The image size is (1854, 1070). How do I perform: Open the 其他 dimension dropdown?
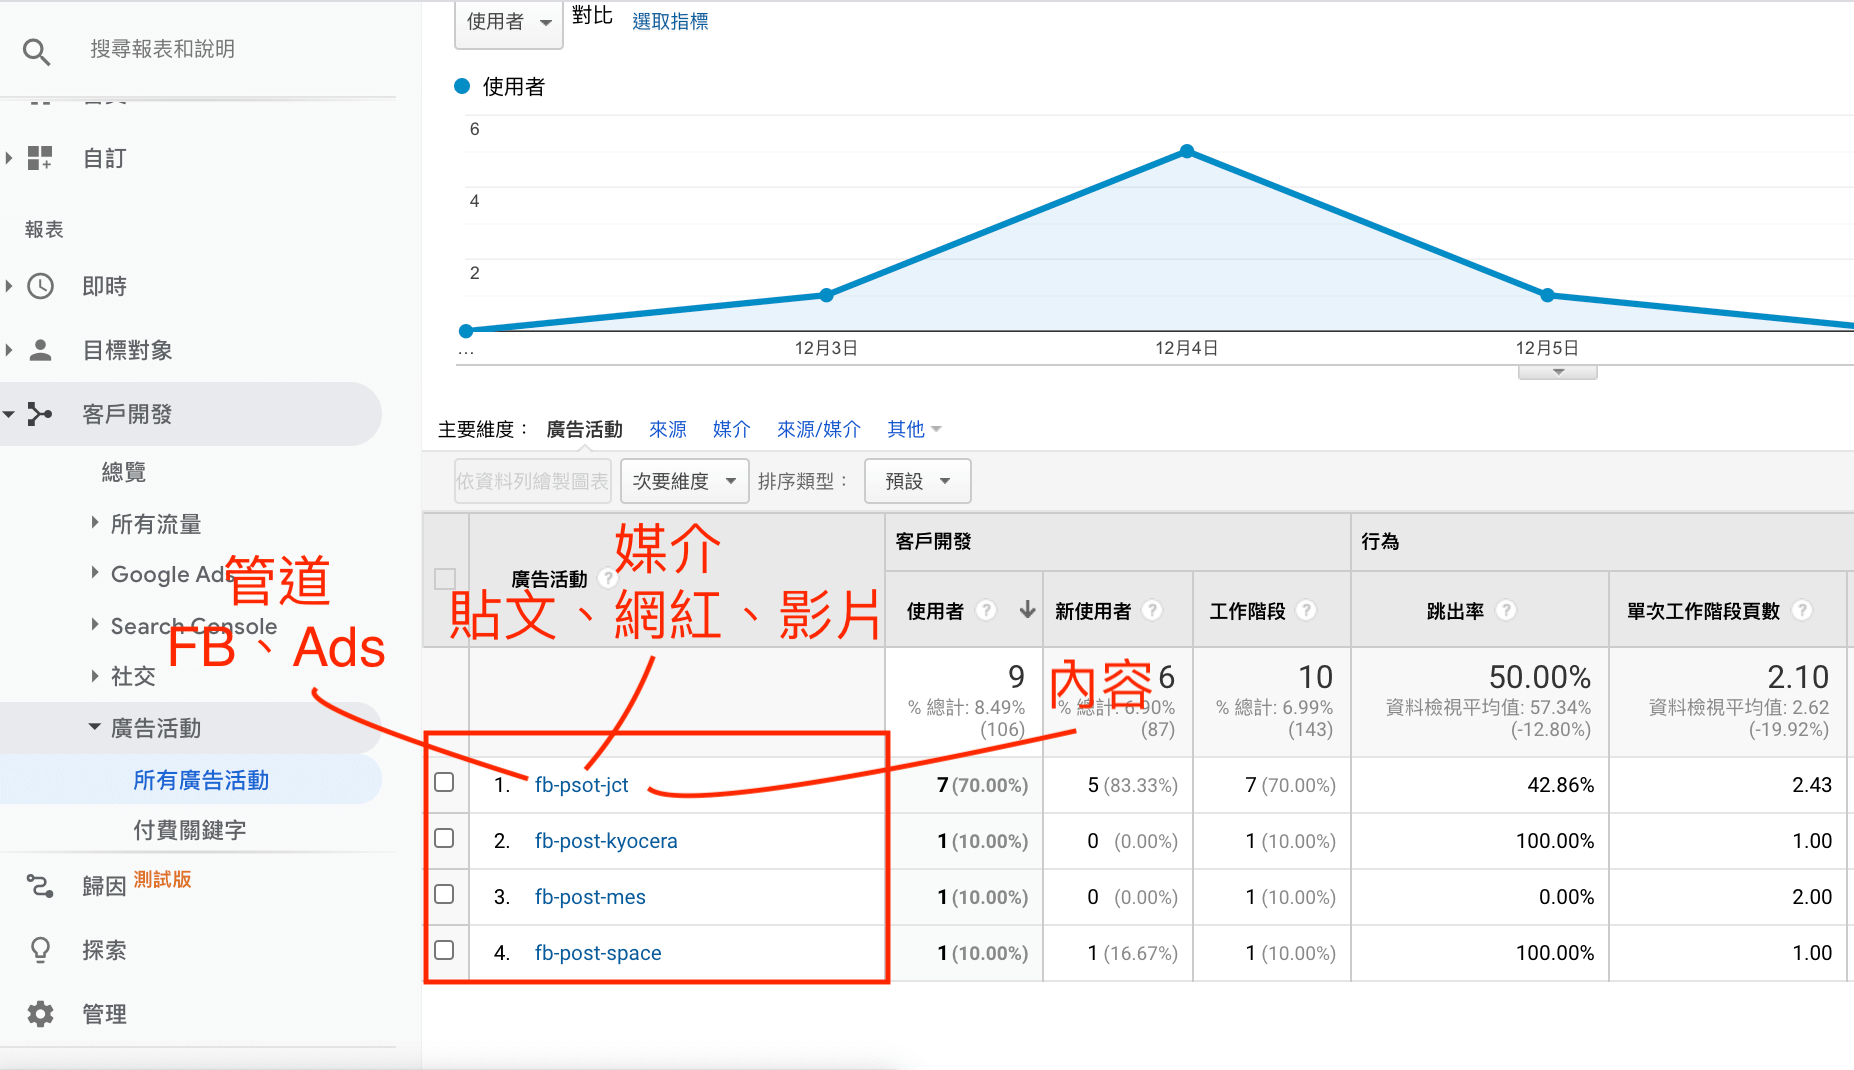(x=914, y=429)
